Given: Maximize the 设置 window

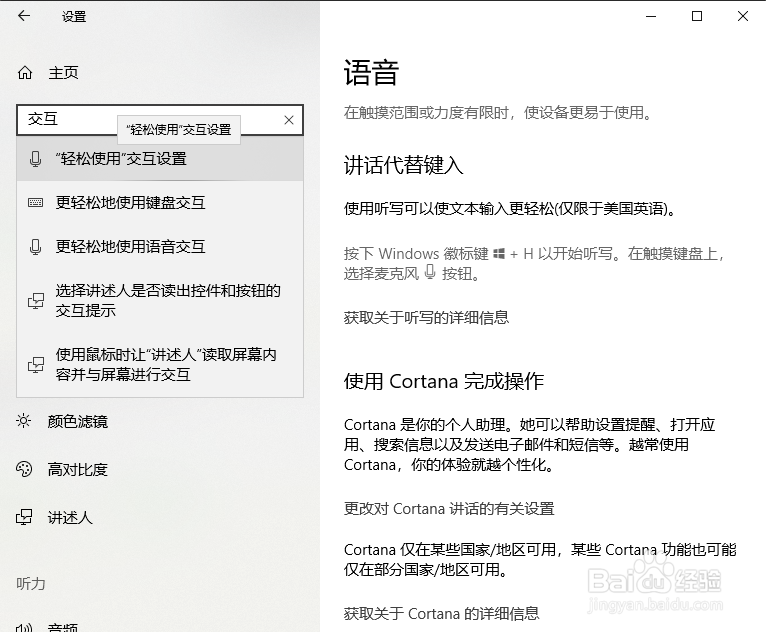Looking at the screenshot, I should pos(697,16).
